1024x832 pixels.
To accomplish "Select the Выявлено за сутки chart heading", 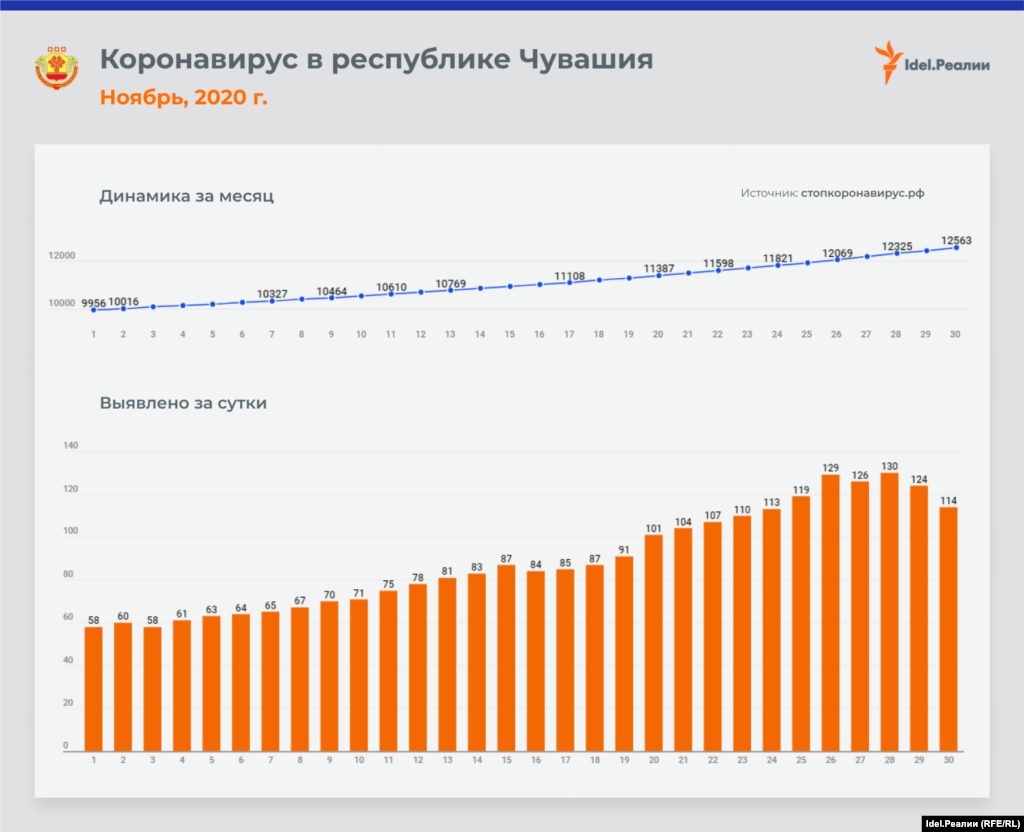I will [182, 404].
